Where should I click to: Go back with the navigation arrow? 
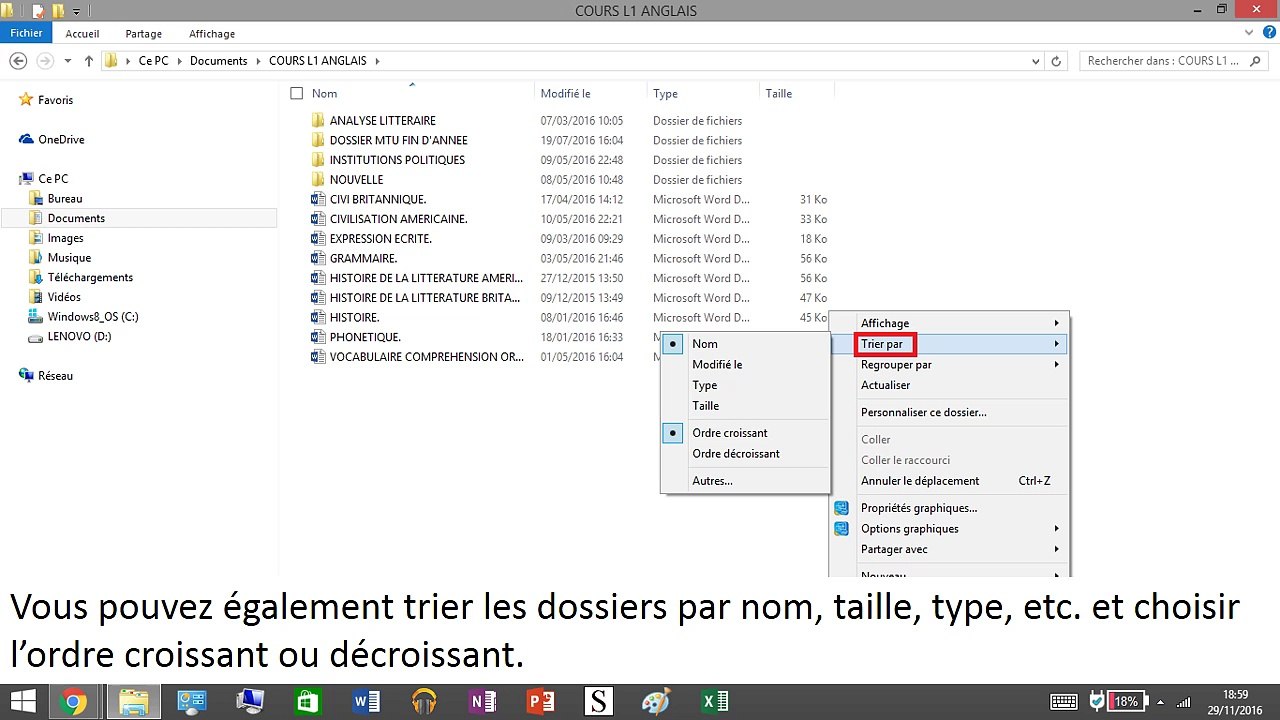click(x=18, y=61)
